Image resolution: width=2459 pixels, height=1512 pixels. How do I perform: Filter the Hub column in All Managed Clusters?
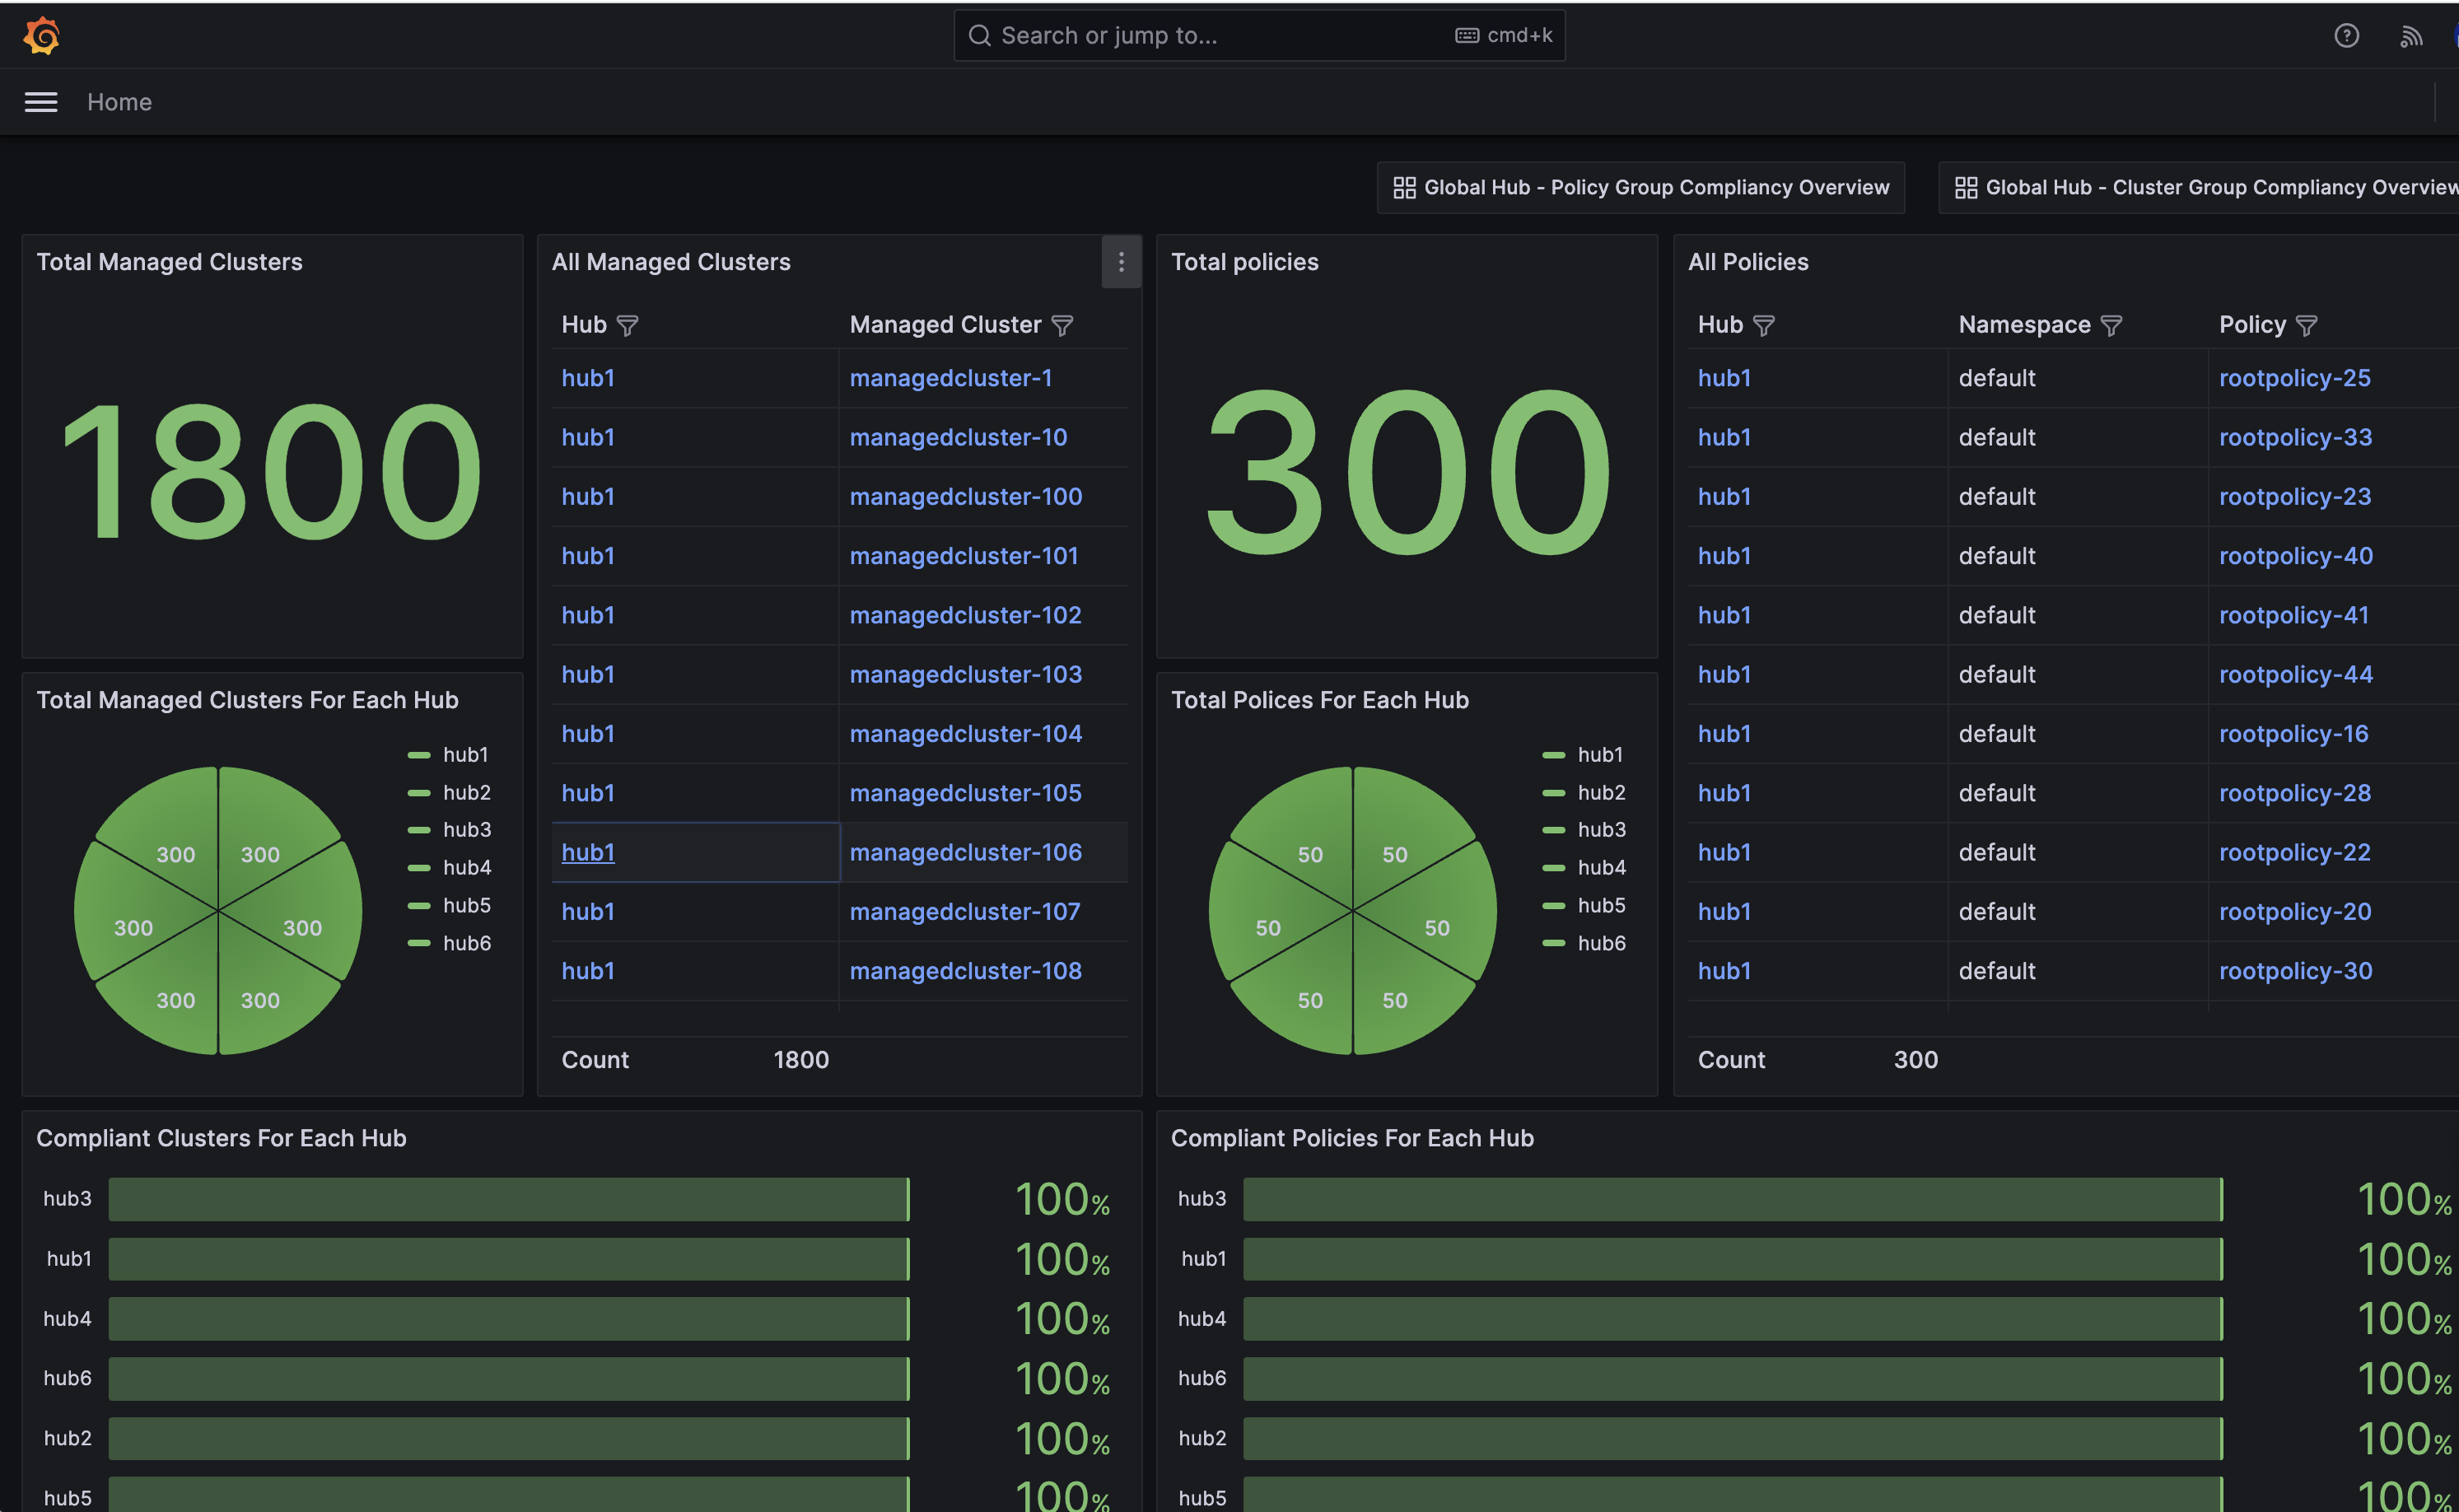pyautogui.click(x=627, y=326)
